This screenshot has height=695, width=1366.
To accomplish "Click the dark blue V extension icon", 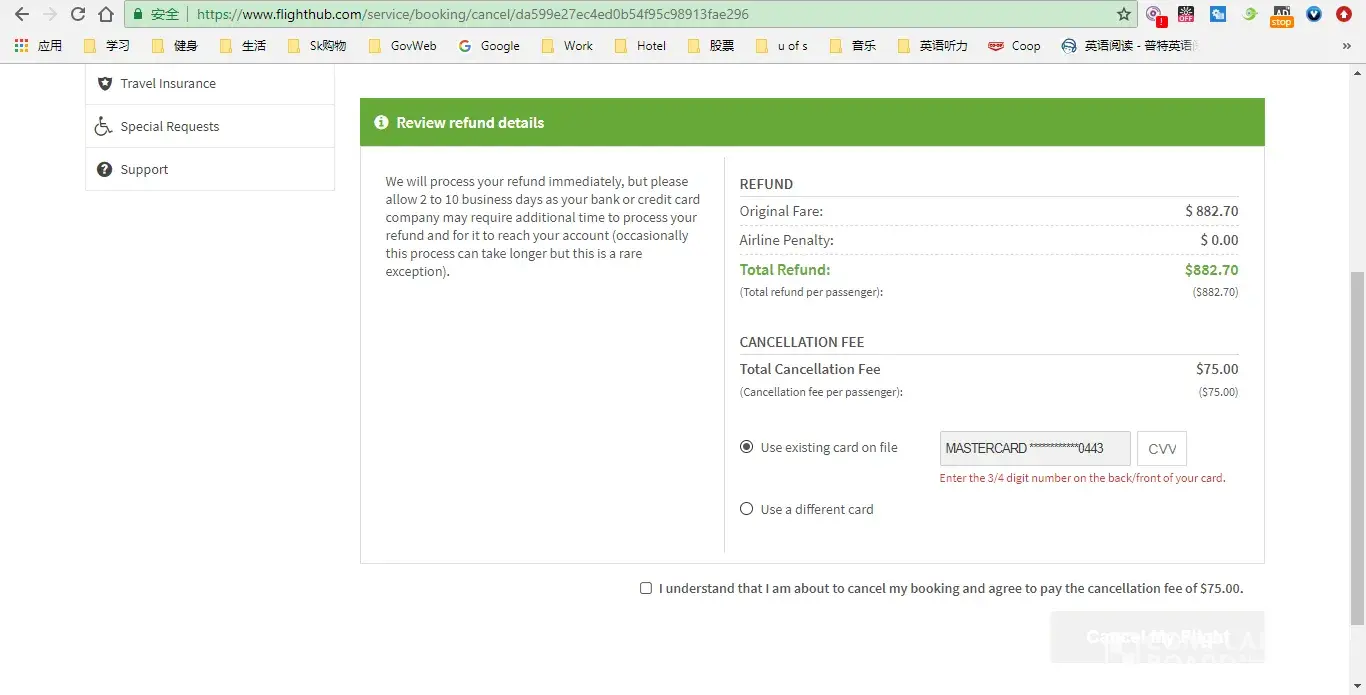I will point(1314,14).
